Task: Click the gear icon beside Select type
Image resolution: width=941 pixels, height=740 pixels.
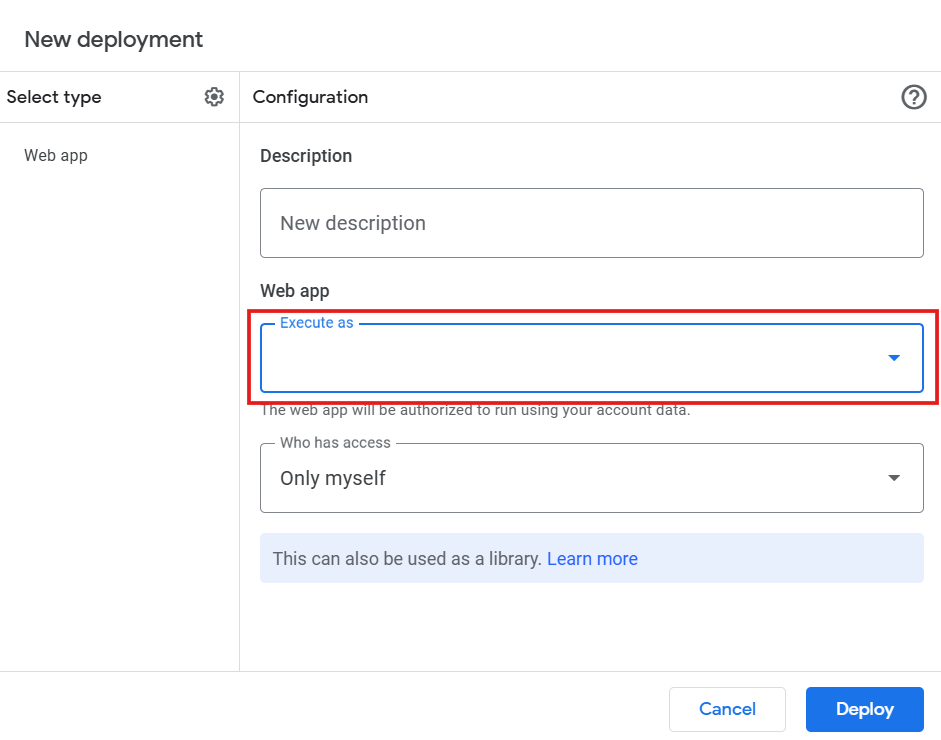Action: (x=214, y=97)
